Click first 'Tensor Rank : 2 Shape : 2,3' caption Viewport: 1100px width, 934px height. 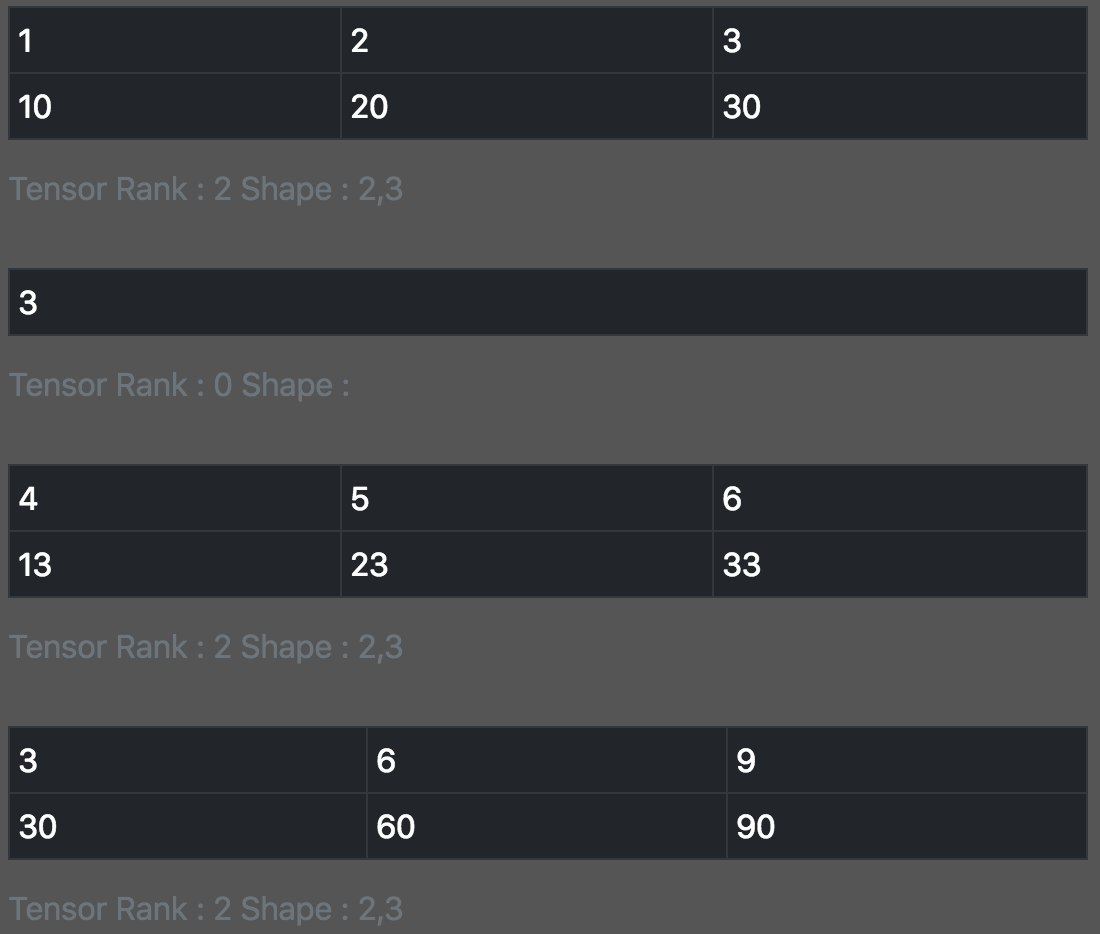tap(206, 189)
